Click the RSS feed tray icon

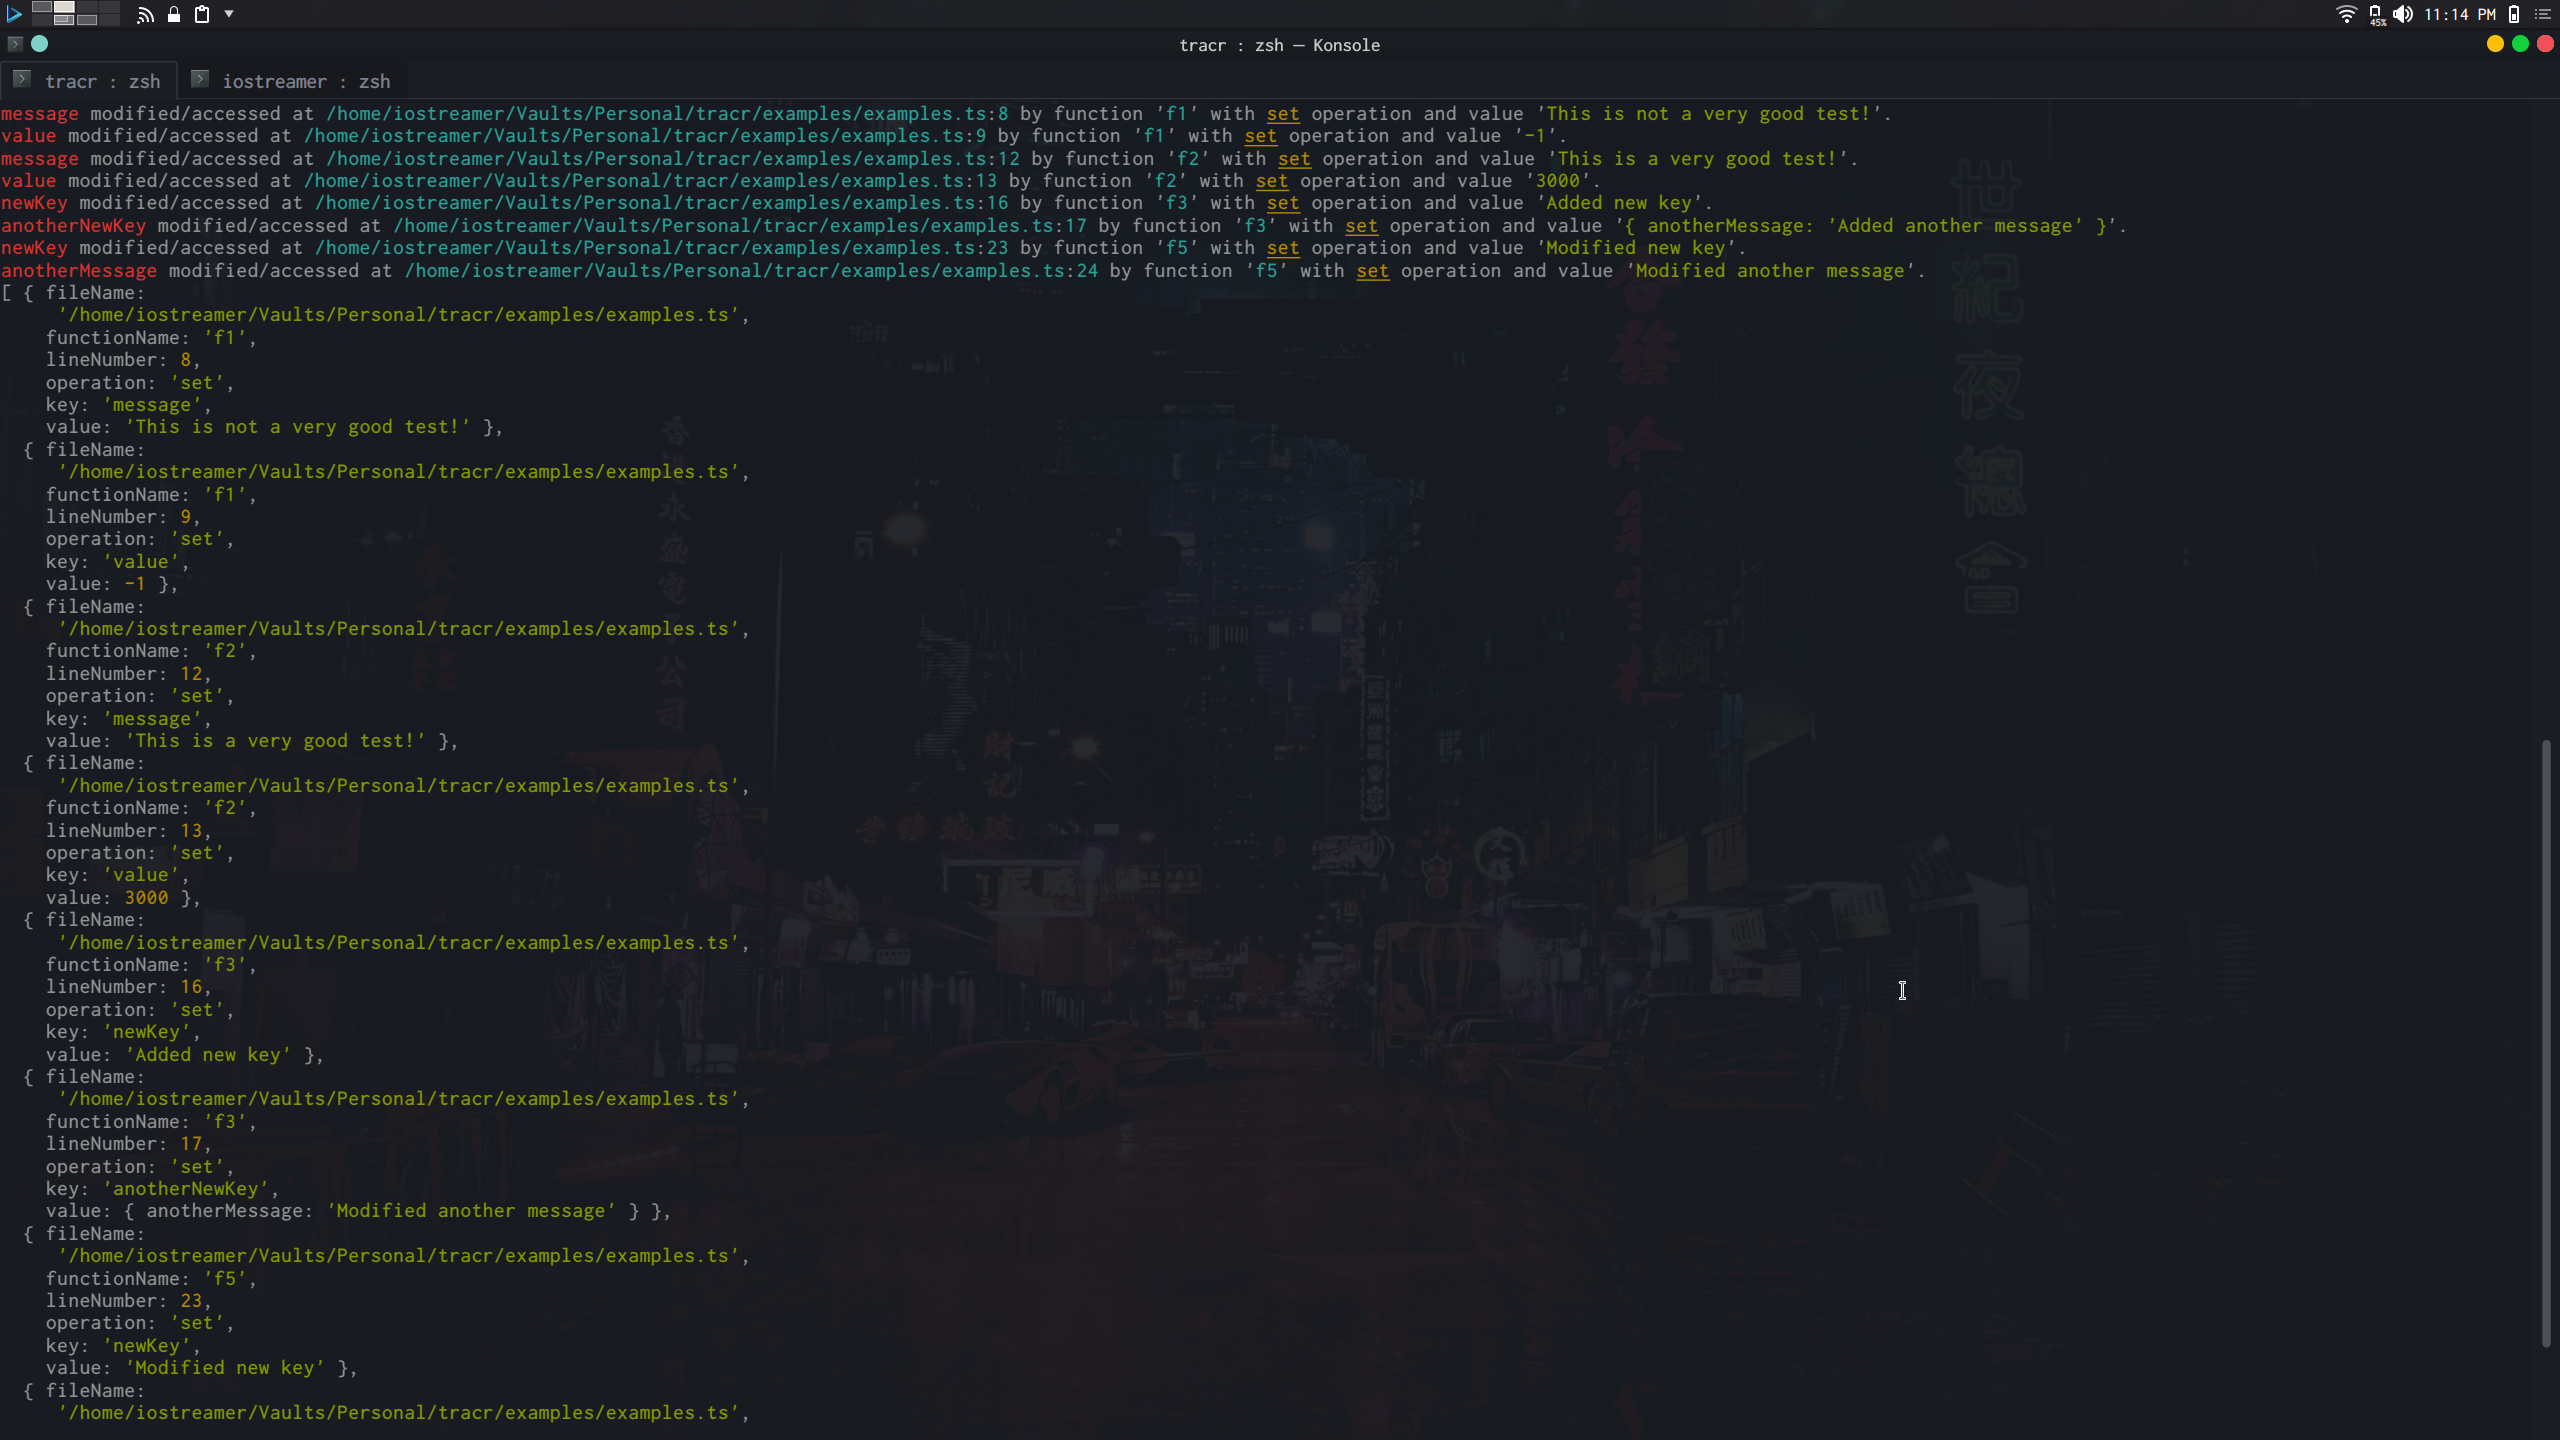tap(146, 14)
